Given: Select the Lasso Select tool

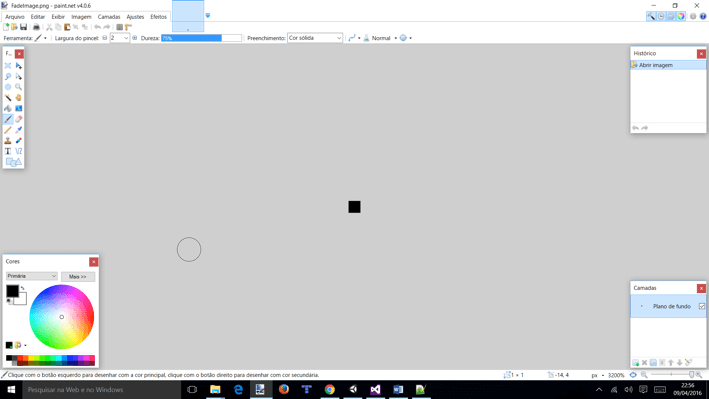Looking at the screenshot, I should (x=8, y=76).
